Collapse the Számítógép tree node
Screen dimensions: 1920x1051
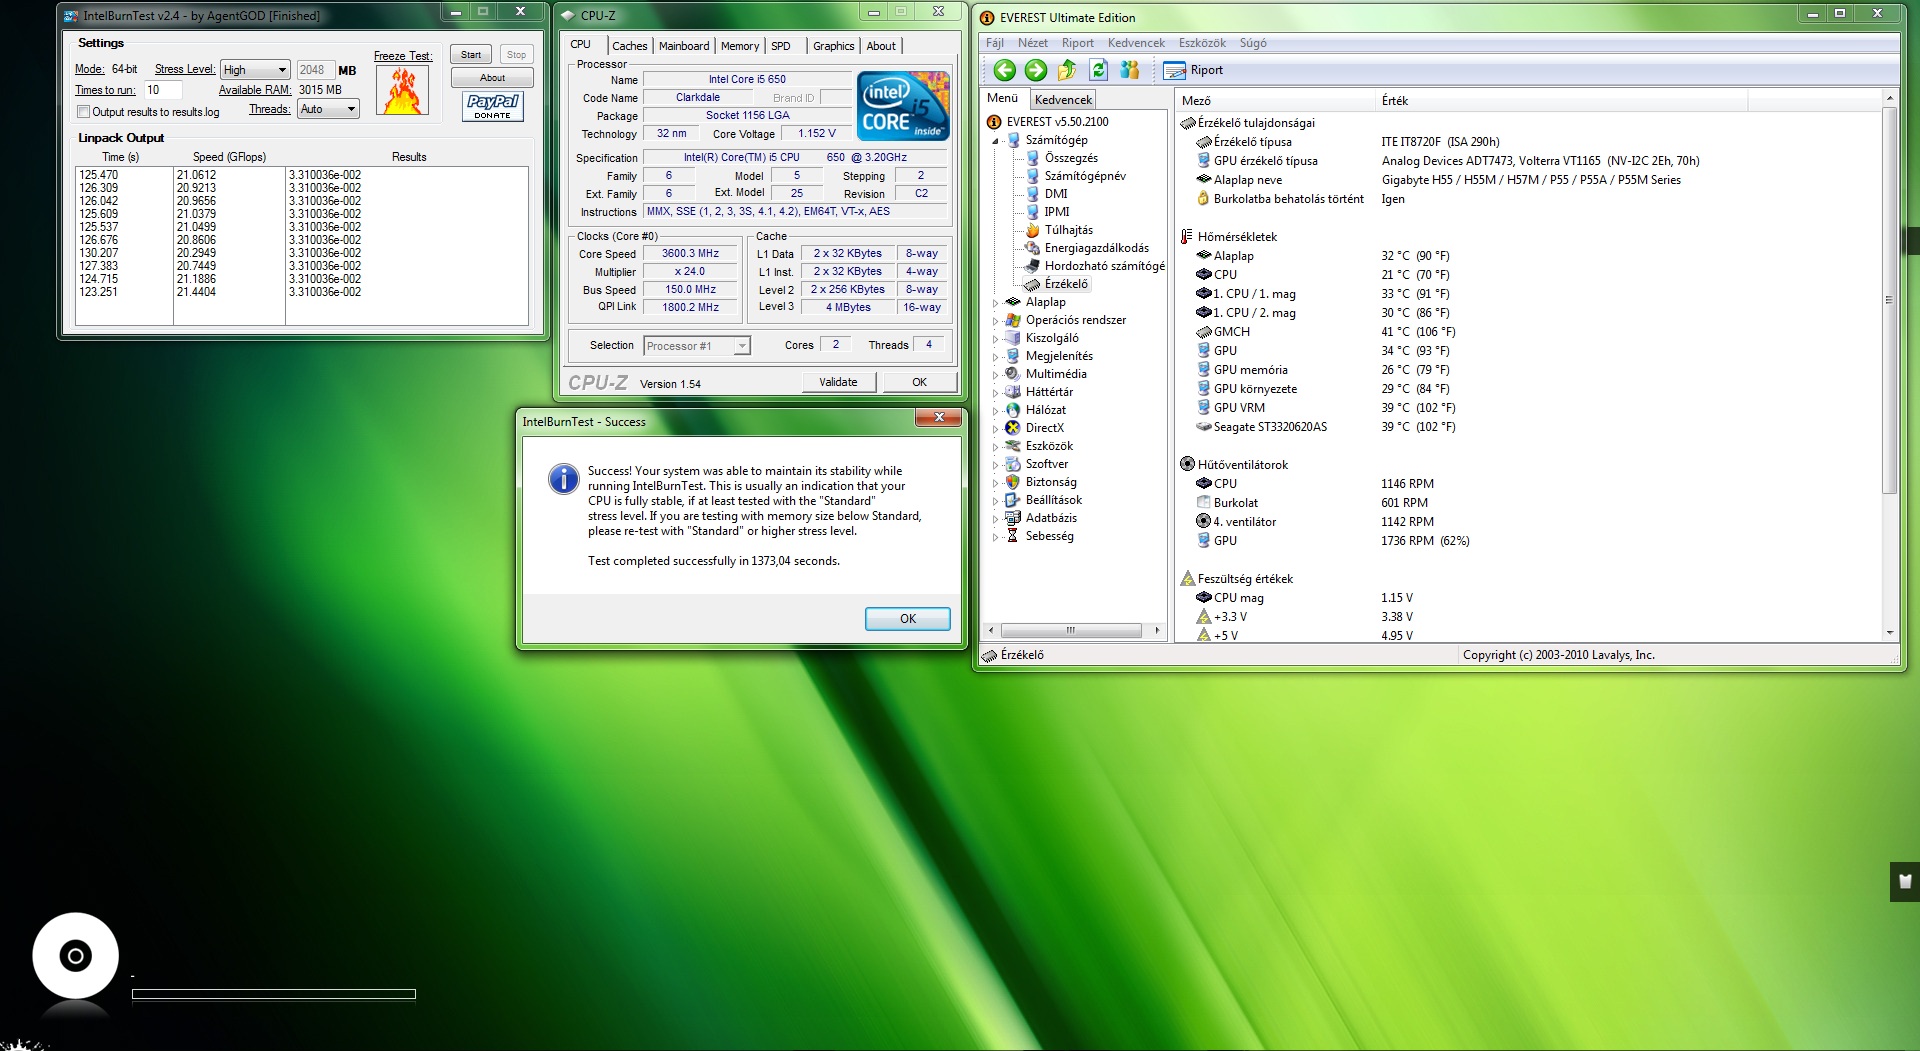click(995, 141)
